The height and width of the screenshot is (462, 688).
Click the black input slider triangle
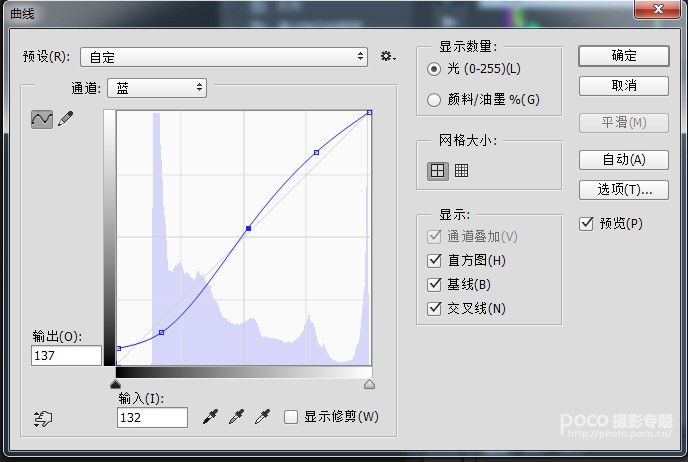pyautogui.click(x=115, y=384)
